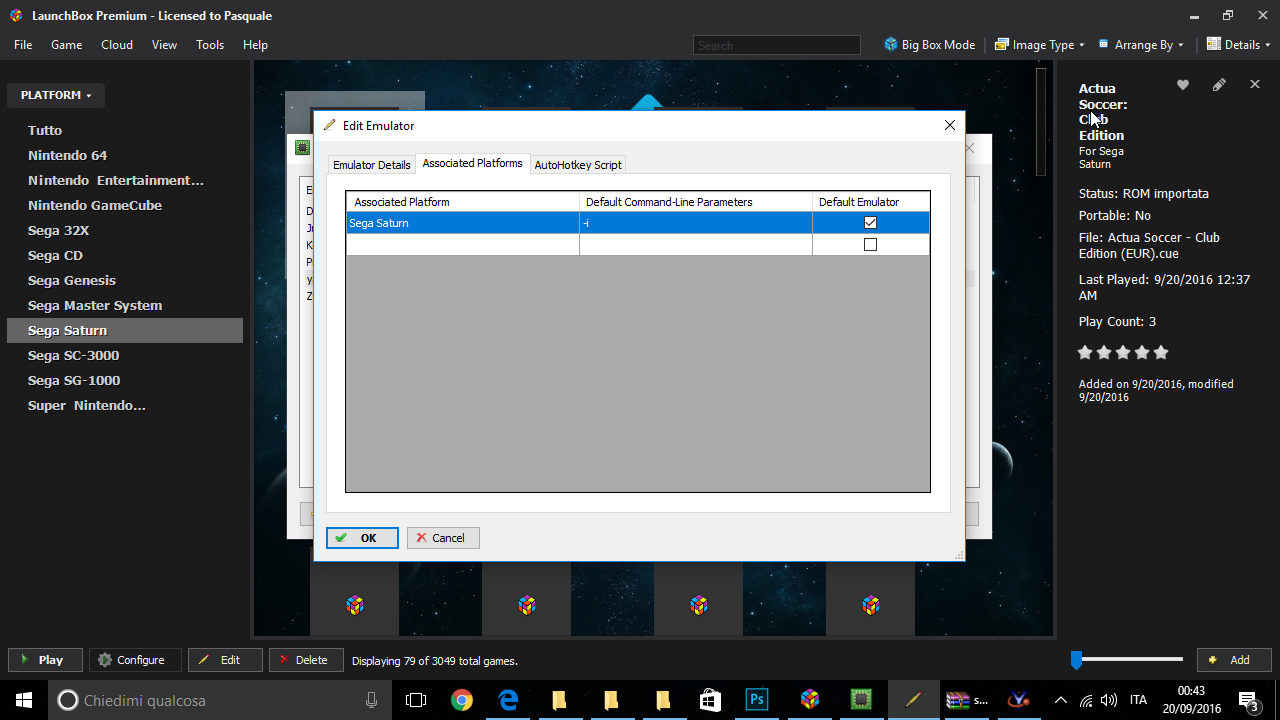1280x720 pixels.
Task: Close the game details side panel
Action: tap(1255, 85)
